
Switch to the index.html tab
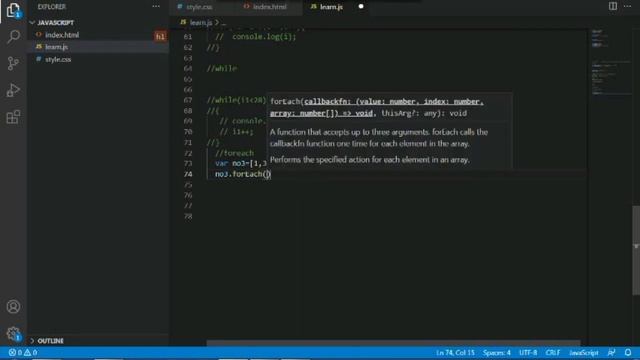coord(269,7)
